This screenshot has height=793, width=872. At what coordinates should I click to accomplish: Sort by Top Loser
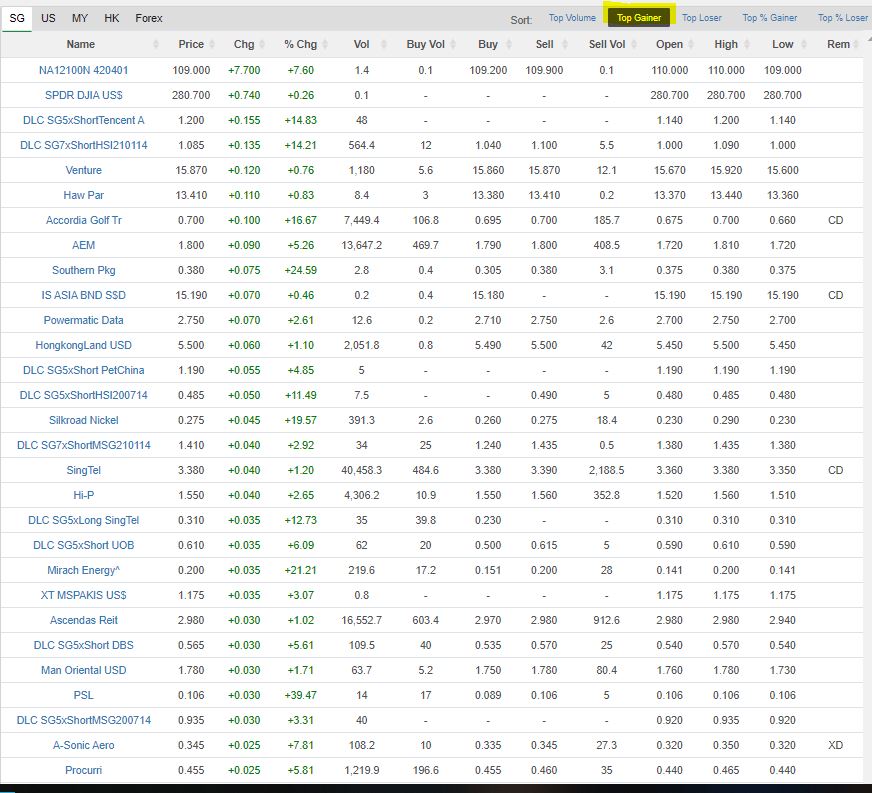702,18
